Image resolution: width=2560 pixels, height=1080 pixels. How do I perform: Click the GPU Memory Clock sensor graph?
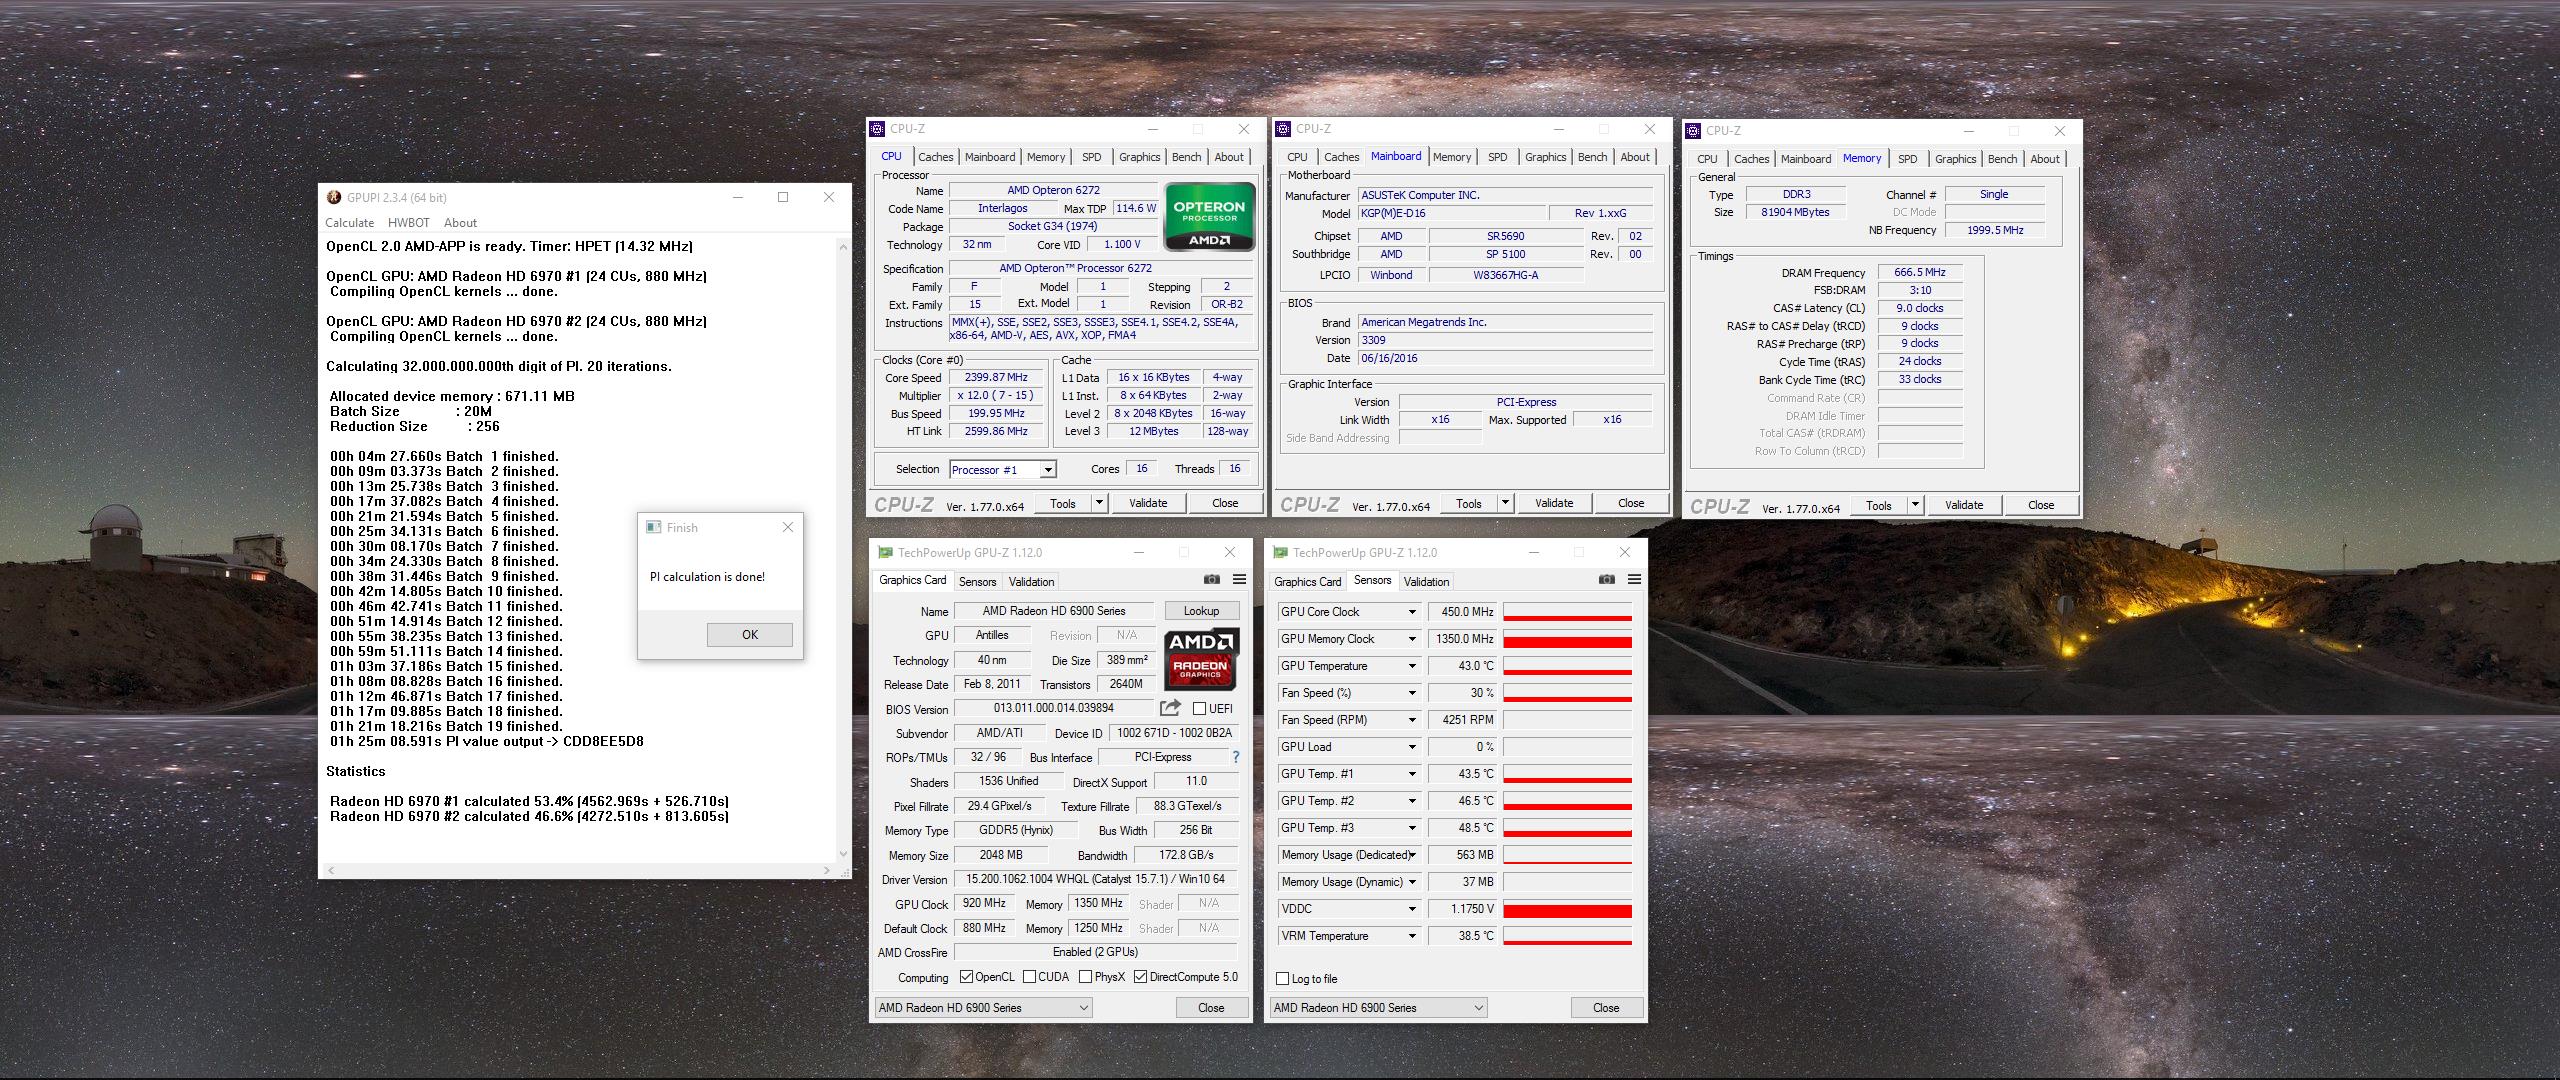pyautogui.click(x=1567, y=639)
